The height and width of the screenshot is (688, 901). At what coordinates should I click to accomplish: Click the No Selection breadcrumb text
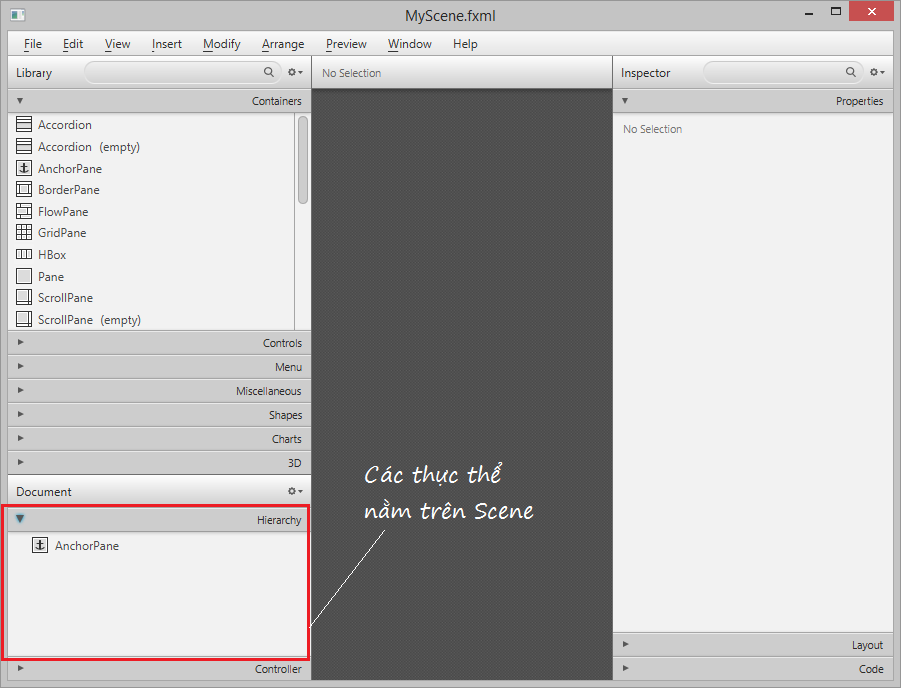coord(351,73)
